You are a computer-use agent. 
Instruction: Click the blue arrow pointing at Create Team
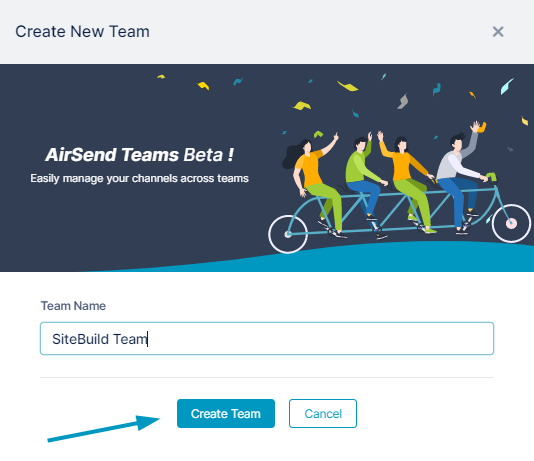[104, 428]
